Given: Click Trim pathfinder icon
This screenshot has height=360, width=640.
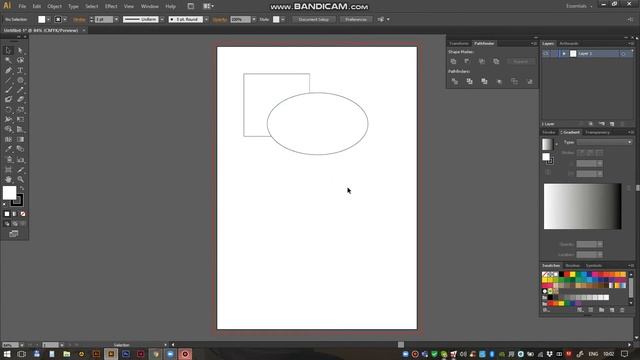Looking at the screenshot, I should point(469,82).
